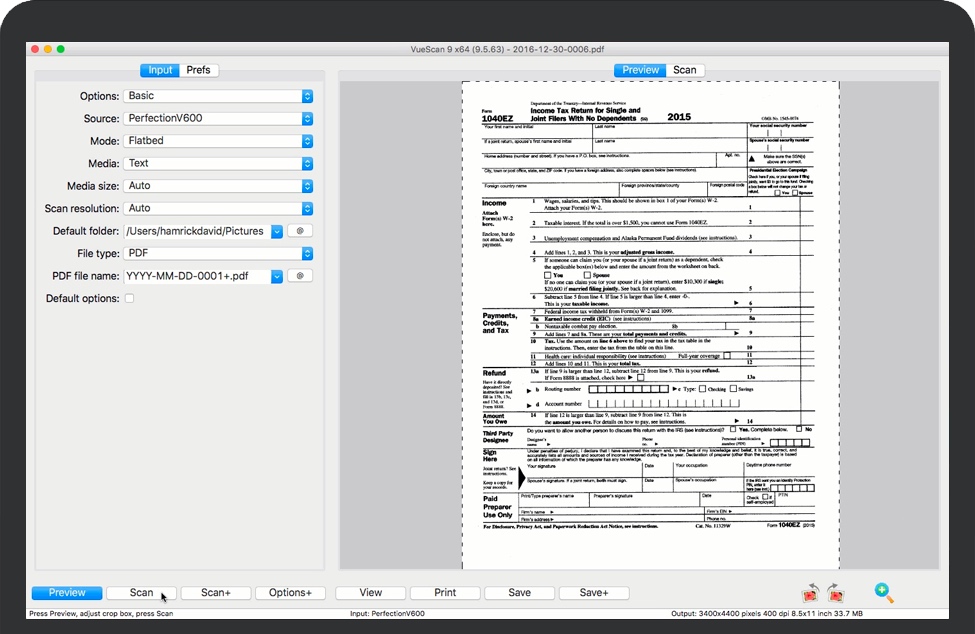Switch to the Prefs tab
This screenshot has height=634, width=975.
(x=198, y=70)
